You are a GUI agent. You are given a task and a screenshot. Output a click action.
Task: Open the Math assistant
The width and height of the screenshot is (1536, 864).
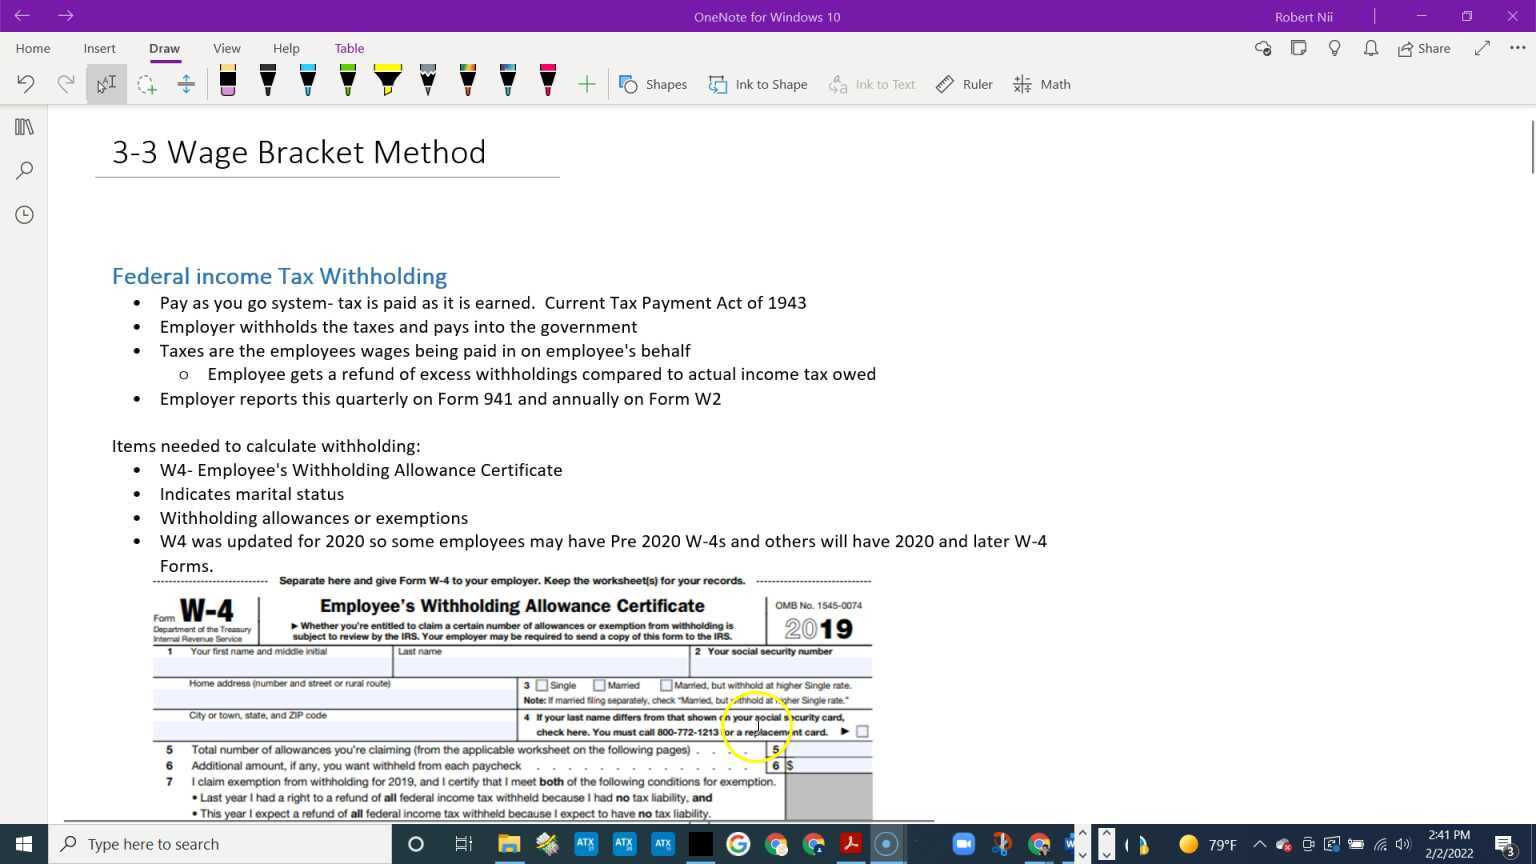(1040, 84)
